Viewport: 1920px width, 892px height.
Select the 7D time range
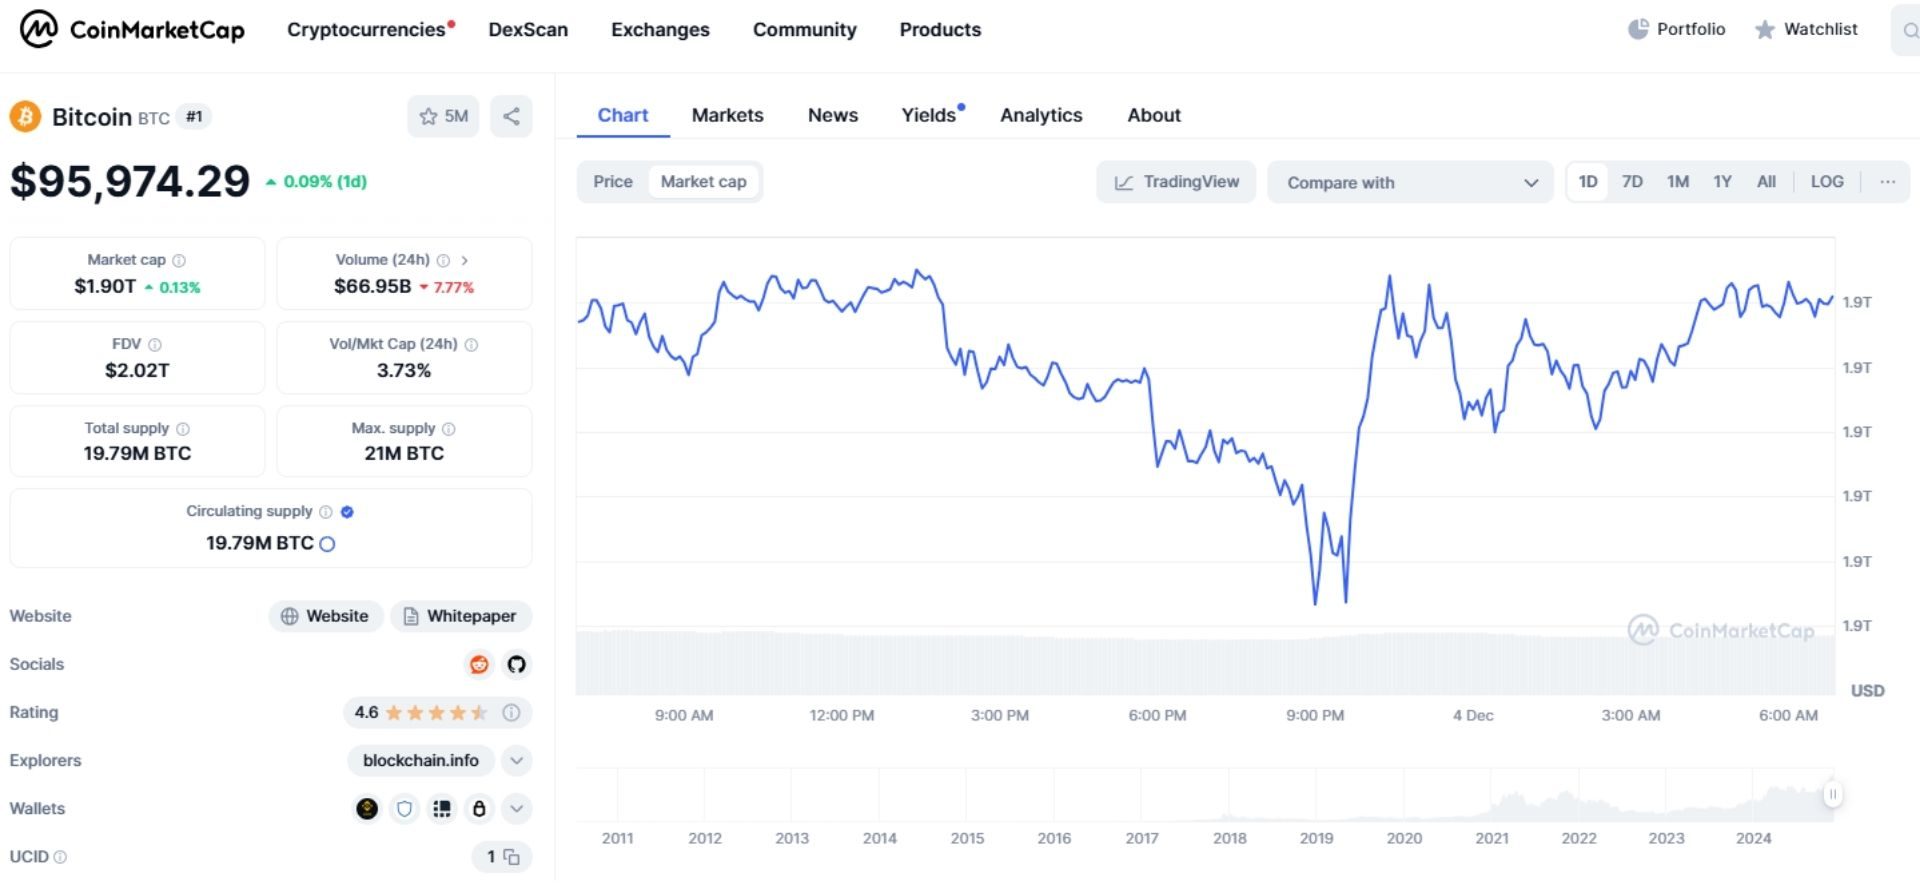click(x=1632, y=182)
